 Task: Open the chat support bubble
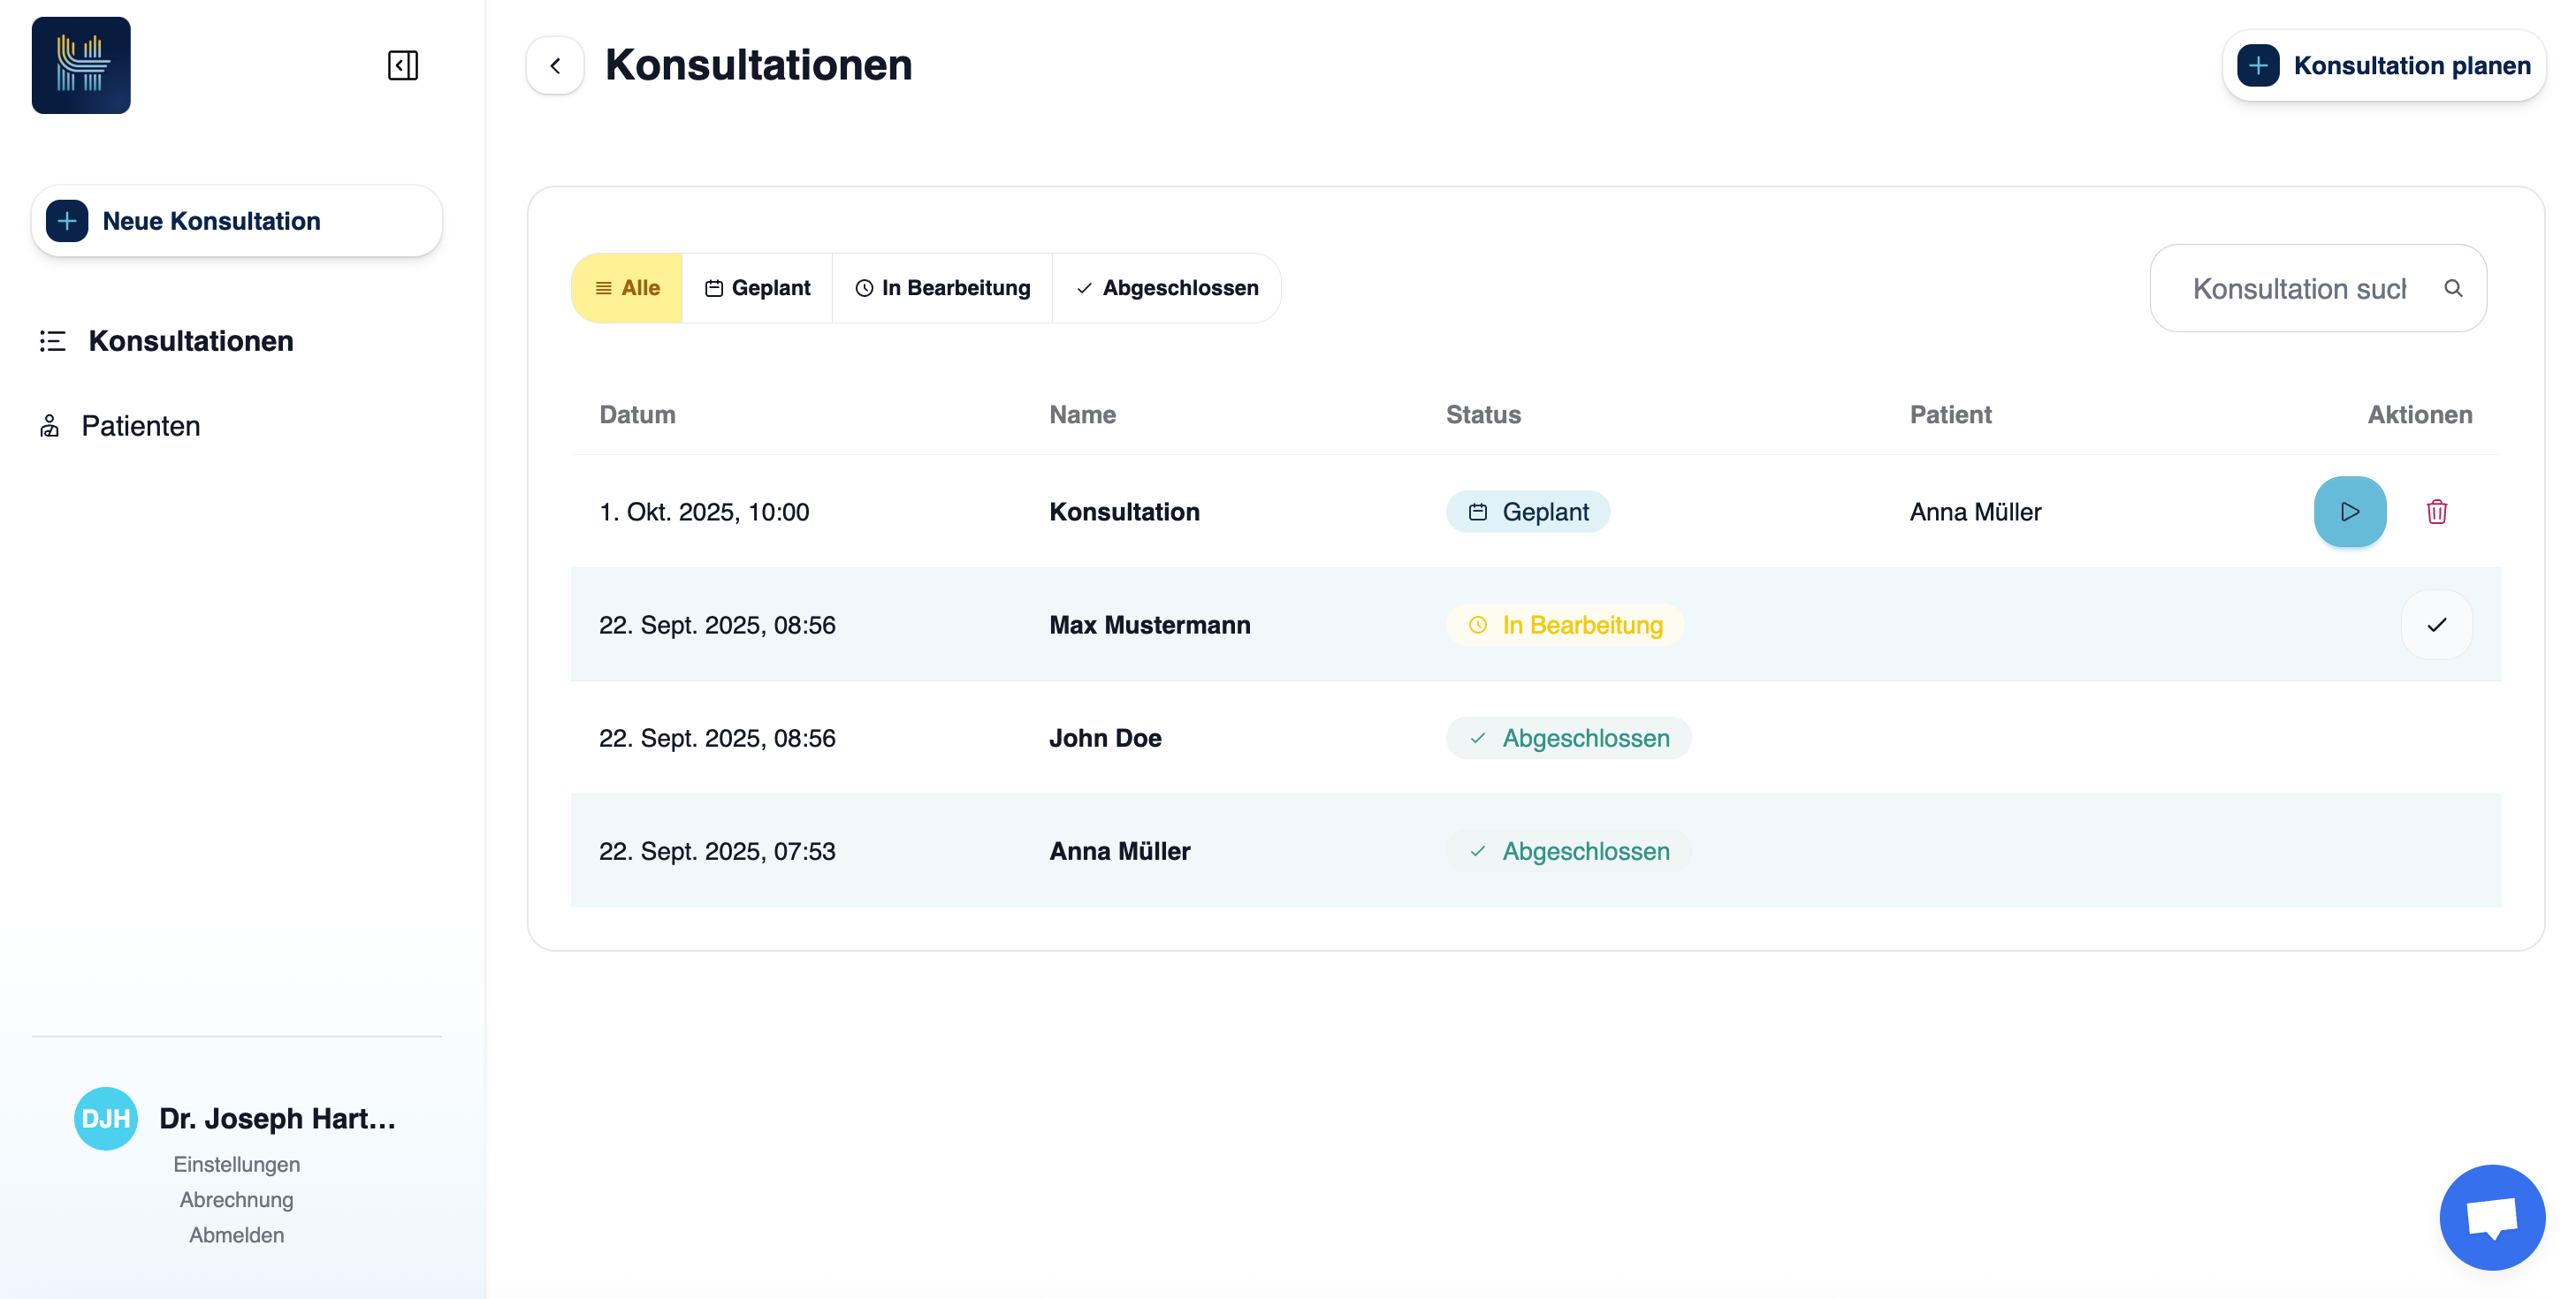(2491, 1216)
